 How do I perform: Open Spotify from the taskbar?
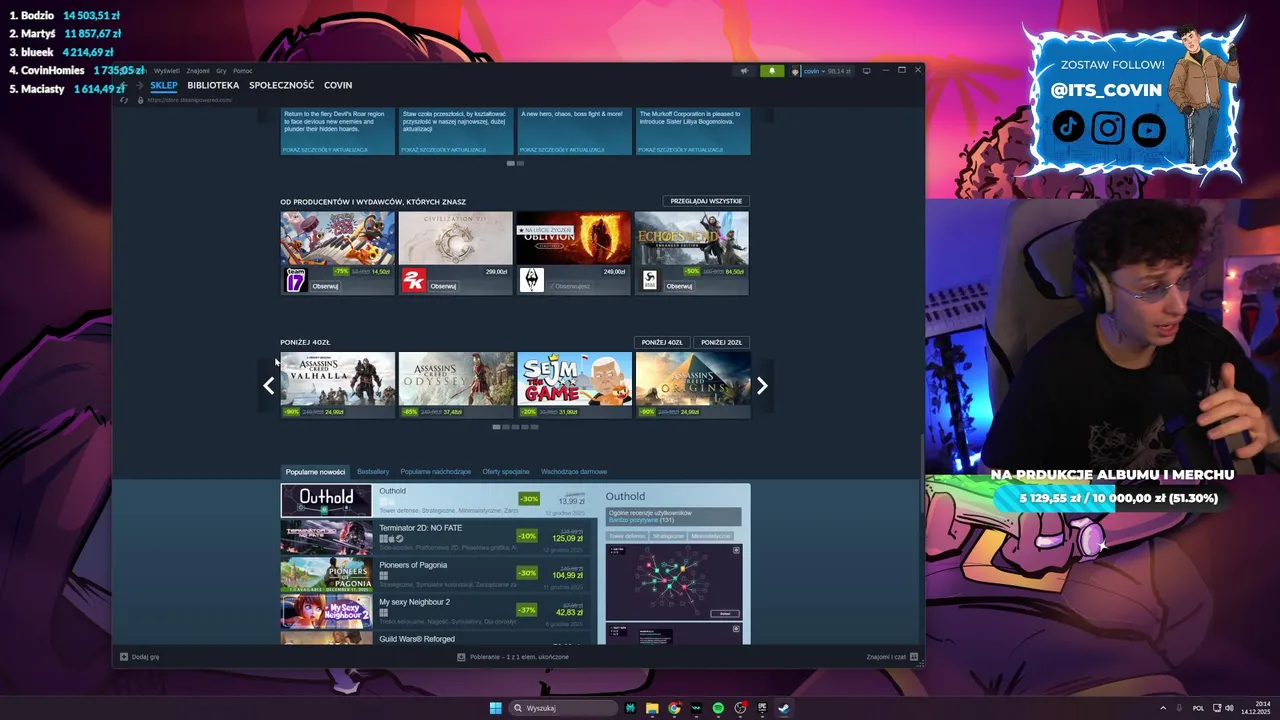[x=718, y=708]
